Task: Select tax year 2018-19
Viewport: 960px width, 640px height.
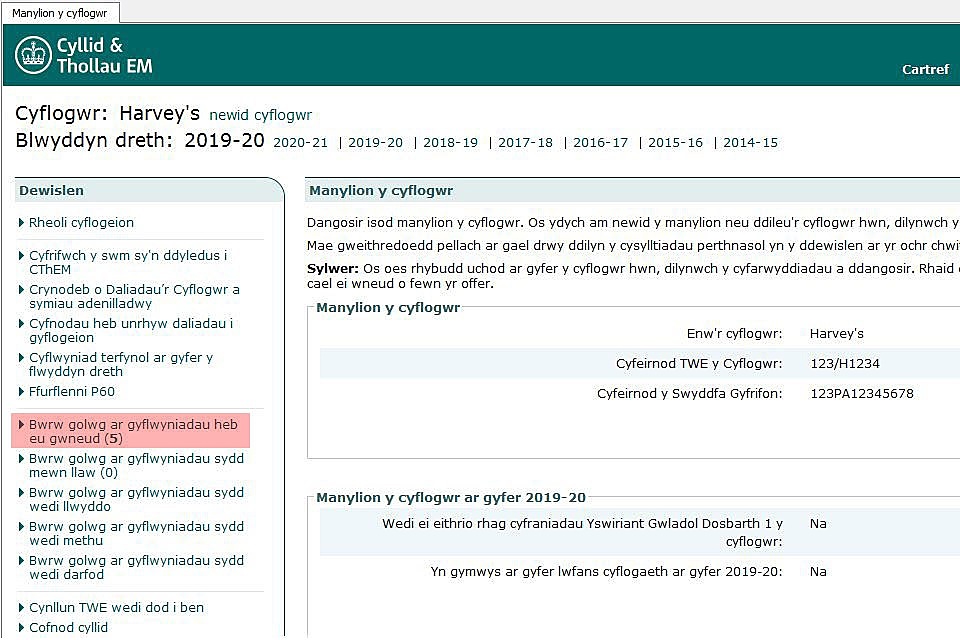Action: coord(450,143)
